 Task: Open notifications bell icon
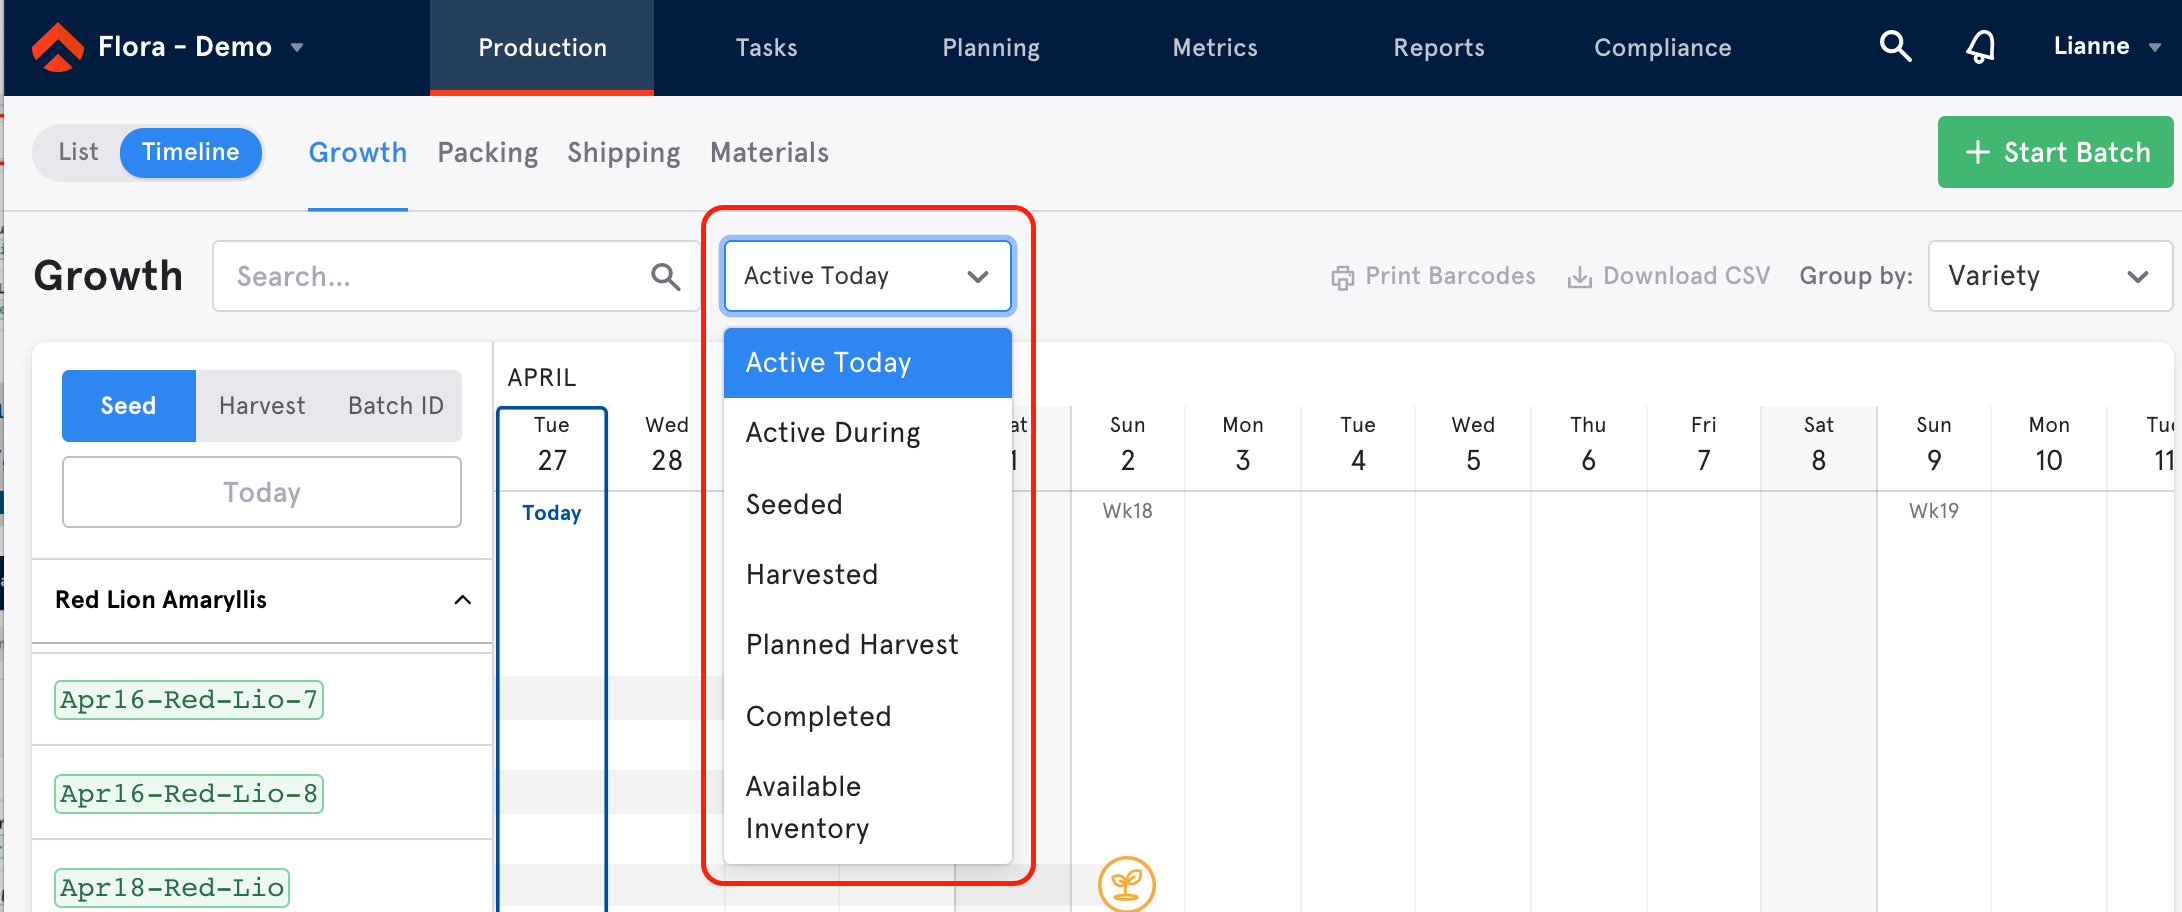coord(1981,46)
